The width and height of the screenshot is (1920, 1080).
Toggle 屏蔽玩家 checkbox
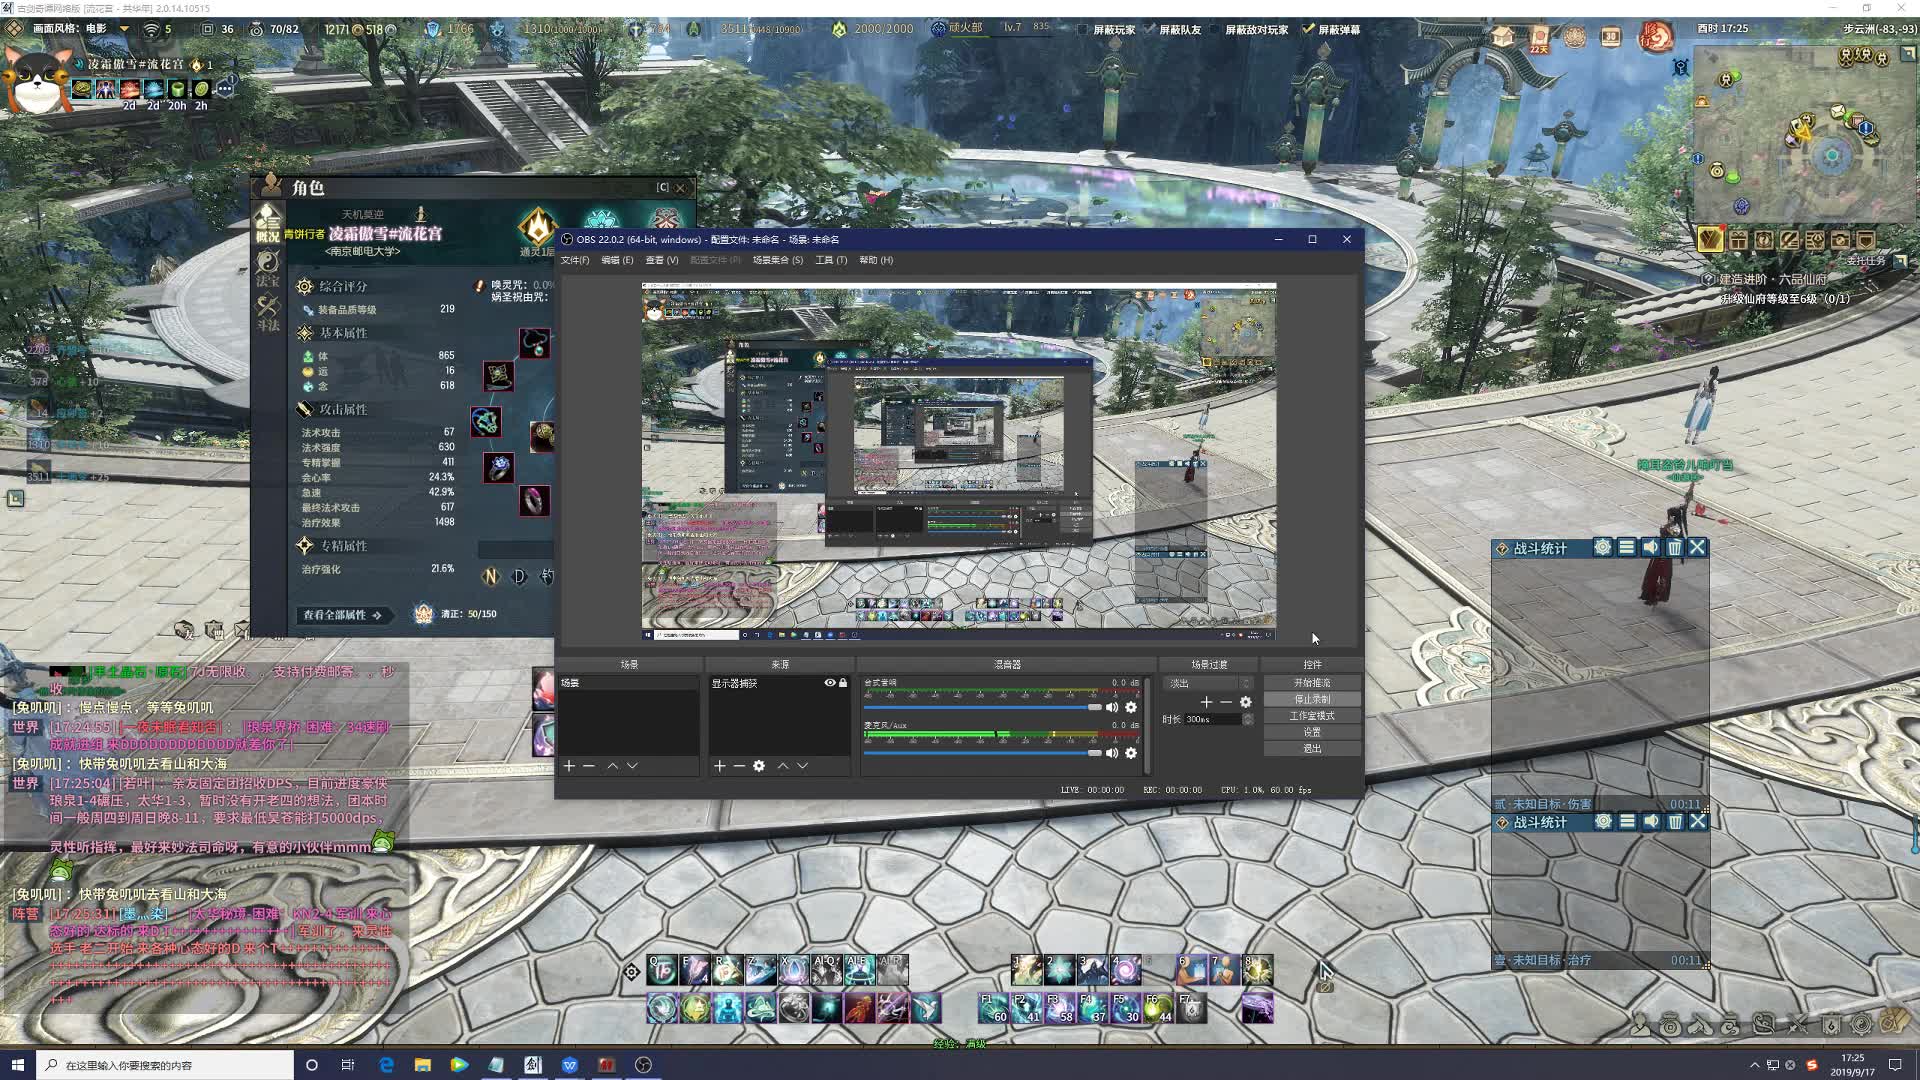(x=1084, y=29)
